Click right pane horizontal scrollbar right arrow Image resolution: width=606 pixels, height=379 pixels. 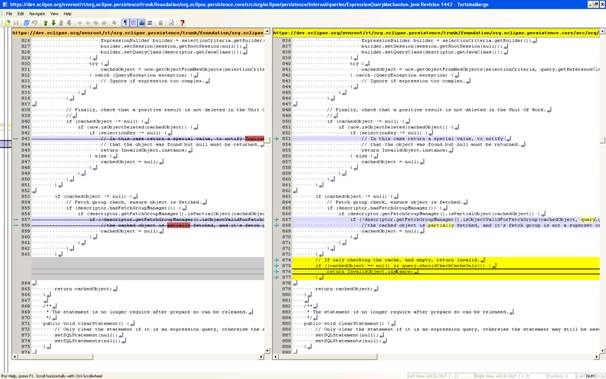[597, 357]
